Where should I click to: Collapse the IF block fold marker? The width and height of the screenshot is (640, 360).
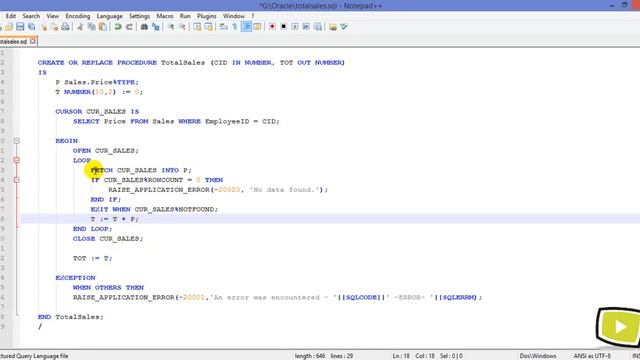coord(16,180)
